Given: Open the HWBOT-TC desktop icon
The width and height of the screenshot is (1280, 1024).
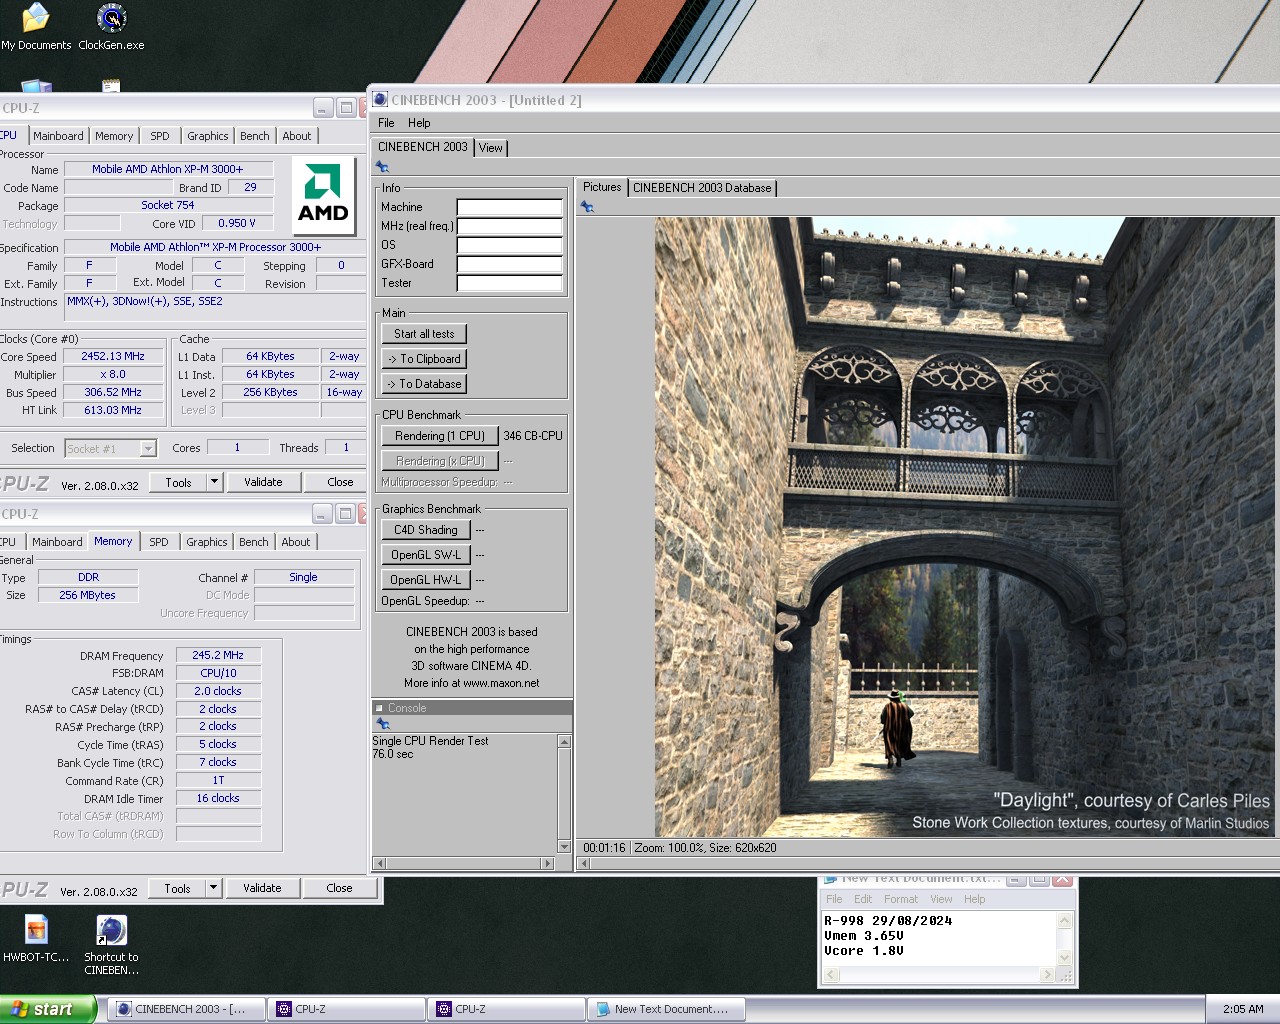Looking at the screenshot, I should coord(36,939).
